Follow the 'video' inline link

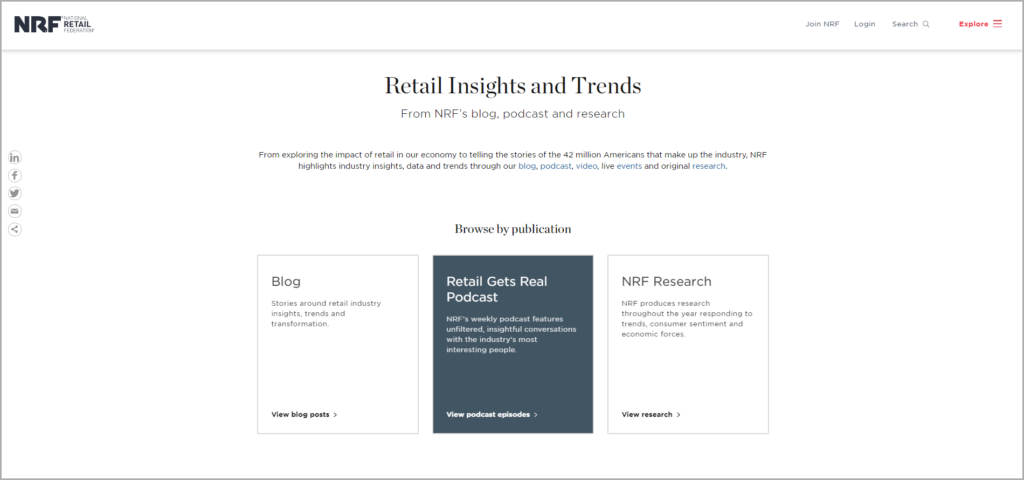tap(586, 167)
